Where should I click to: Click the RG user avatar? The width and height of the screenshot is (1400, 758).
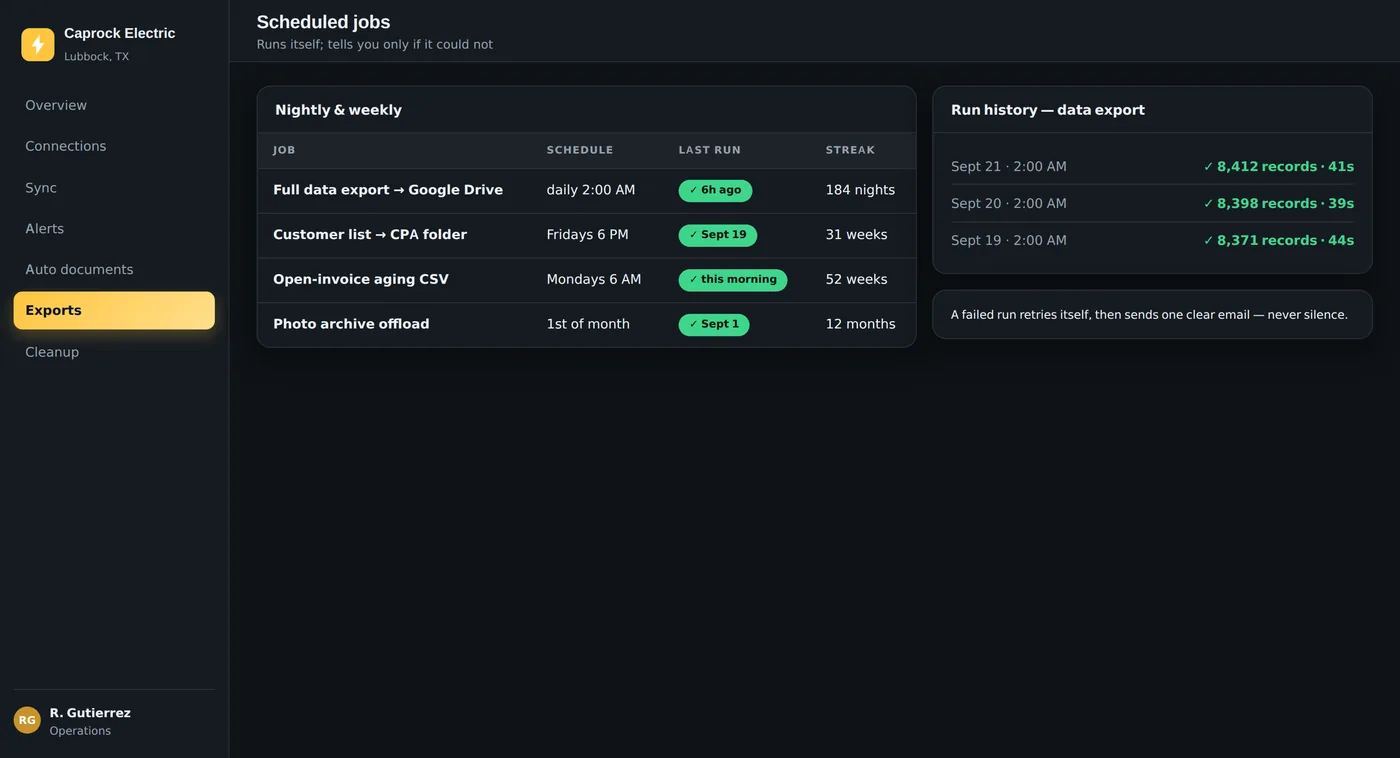27,720
